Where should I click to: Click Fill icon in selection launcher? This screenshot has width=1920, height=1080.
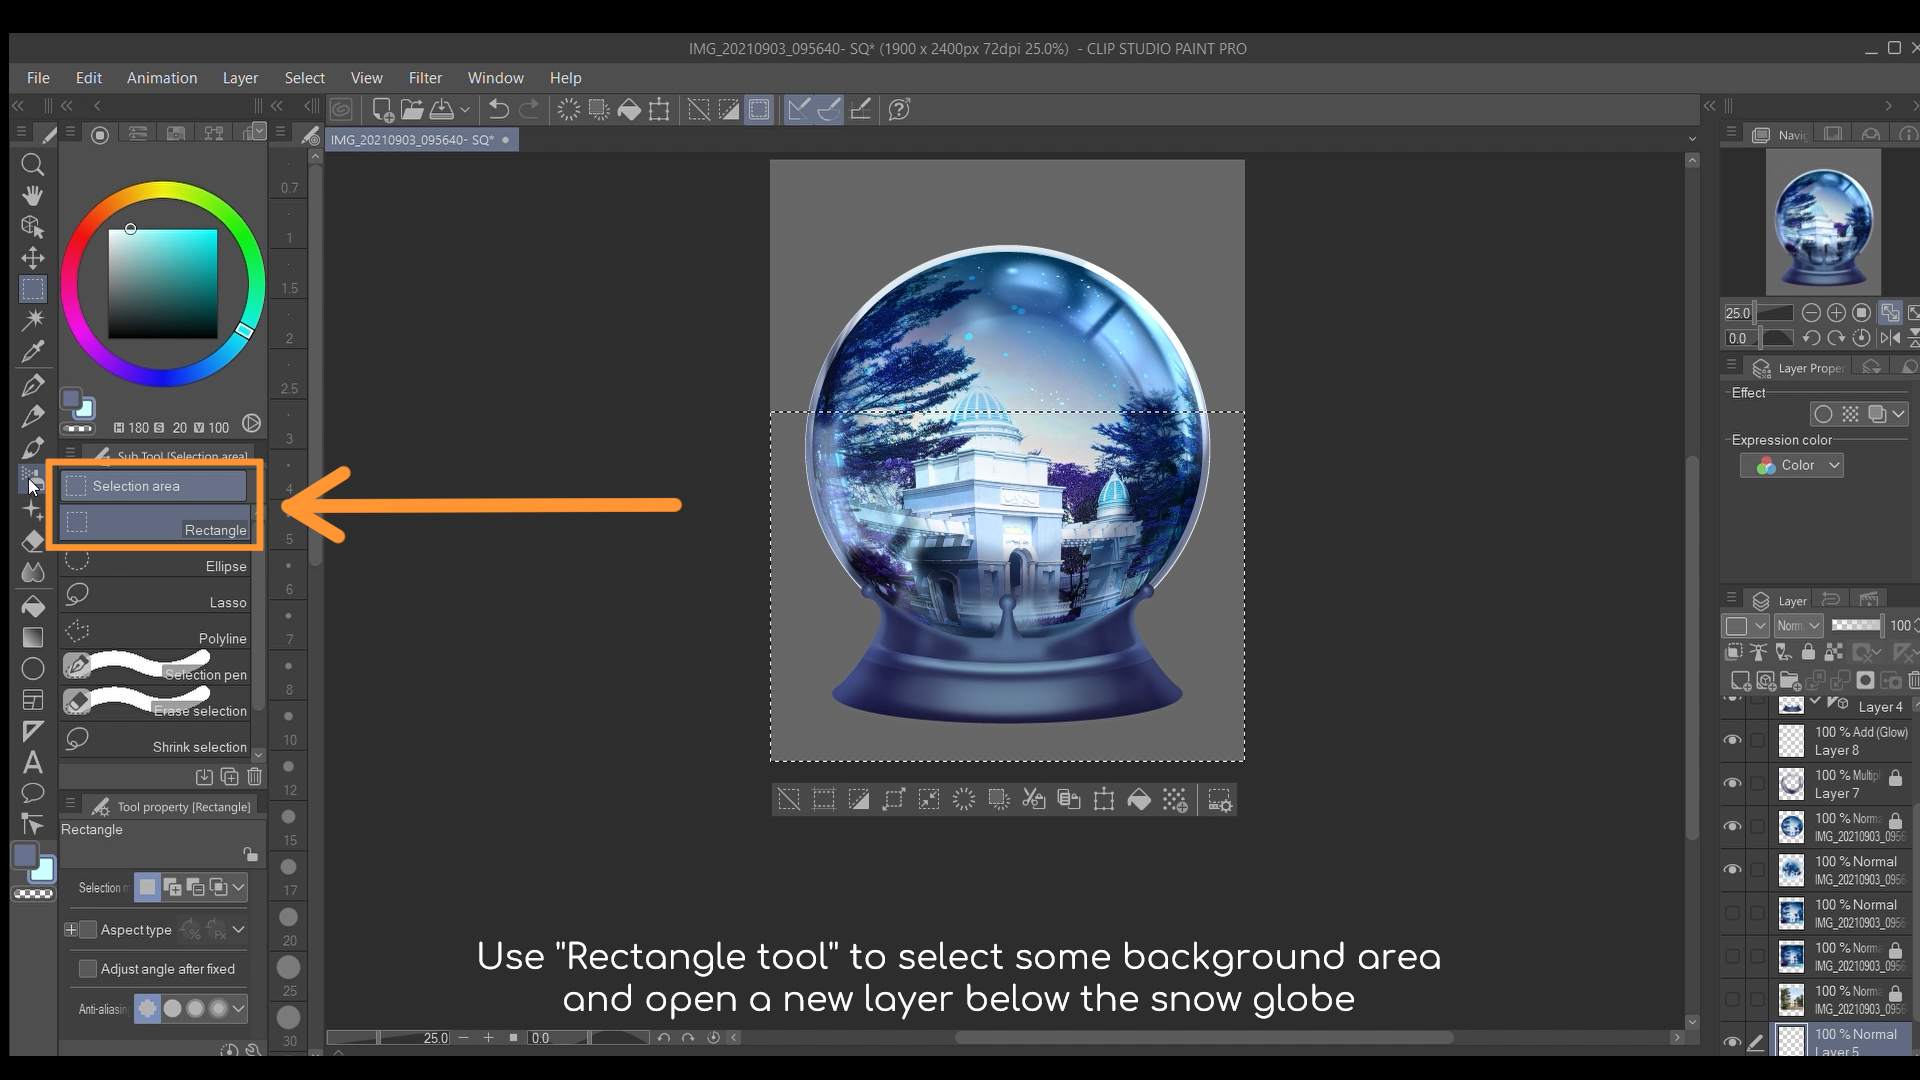(1139, 800)
